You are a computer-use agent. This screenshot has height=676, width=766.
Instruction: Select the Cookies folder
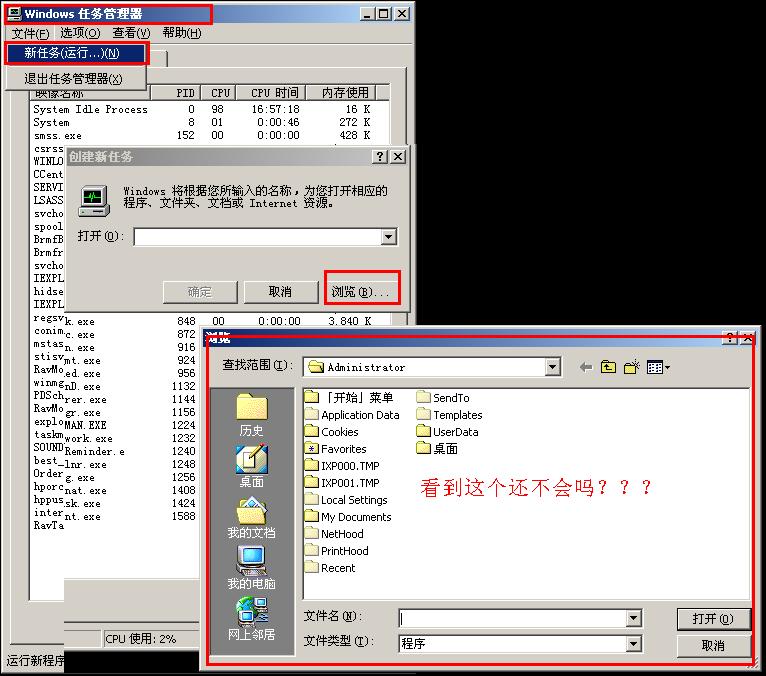(x=332, y=432)
